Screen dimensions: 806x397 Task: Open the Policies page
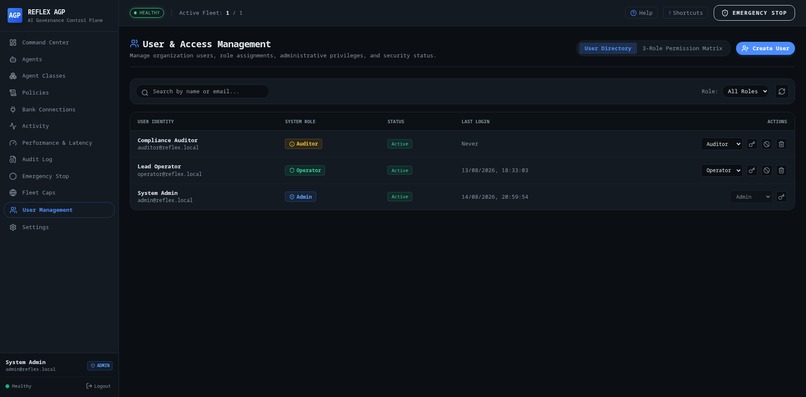click(x=59, y=93)
